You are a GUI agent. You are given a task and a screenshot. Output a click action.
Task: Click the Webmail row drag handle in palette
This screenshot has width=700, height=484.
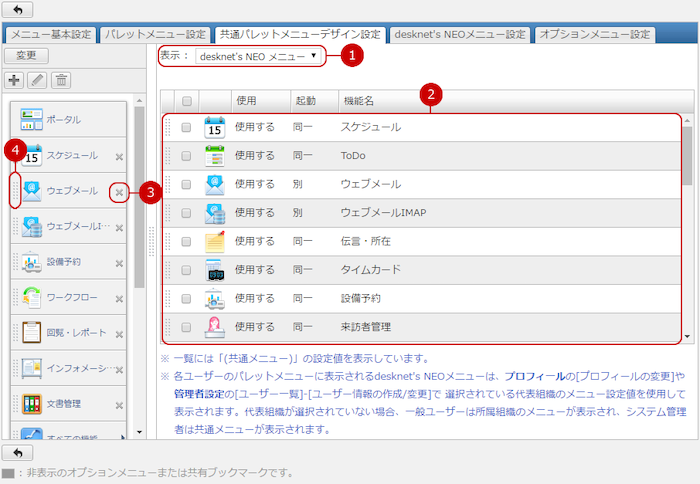[15, 191]
